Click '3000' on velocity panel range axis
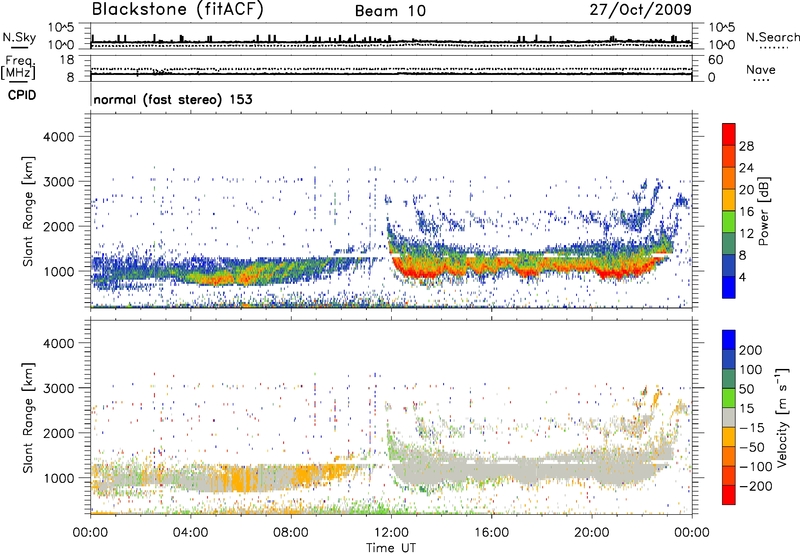This screenshot has height=554, width=800. pyautogui.click(x=58, y=388)
